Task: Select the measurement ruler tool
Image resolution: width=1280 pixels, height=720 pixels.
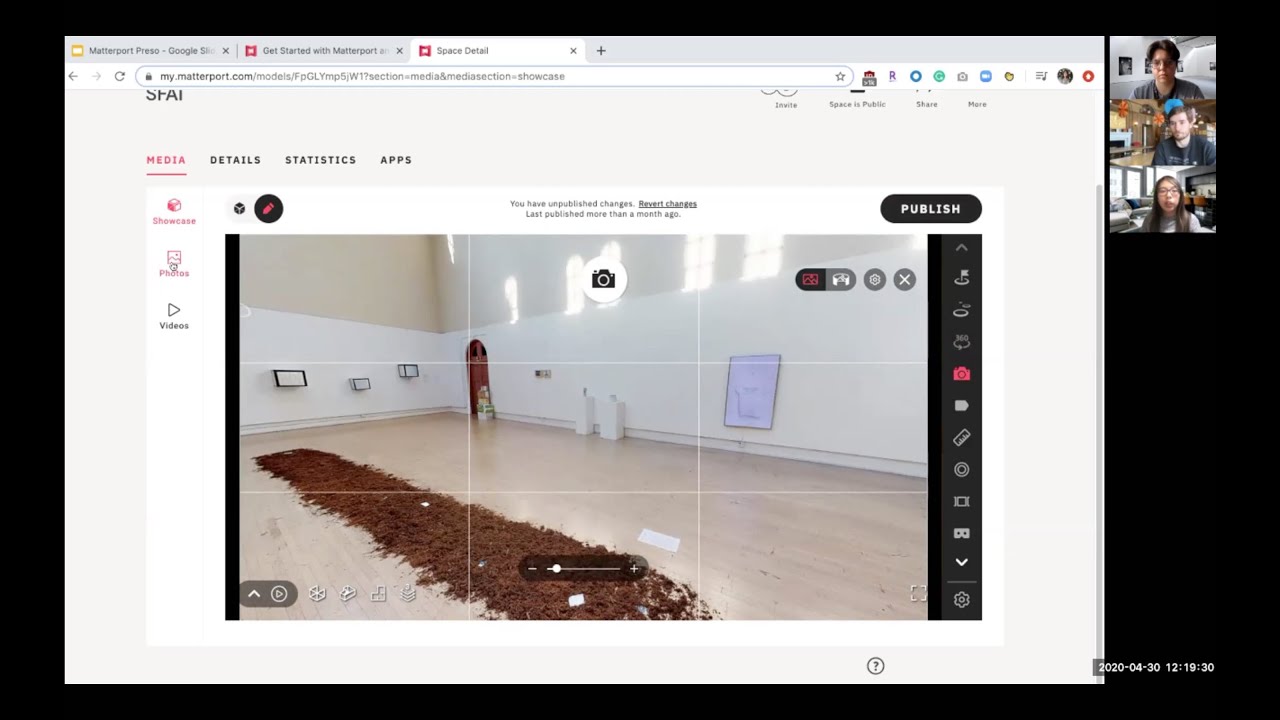Action: pos(961,437)
